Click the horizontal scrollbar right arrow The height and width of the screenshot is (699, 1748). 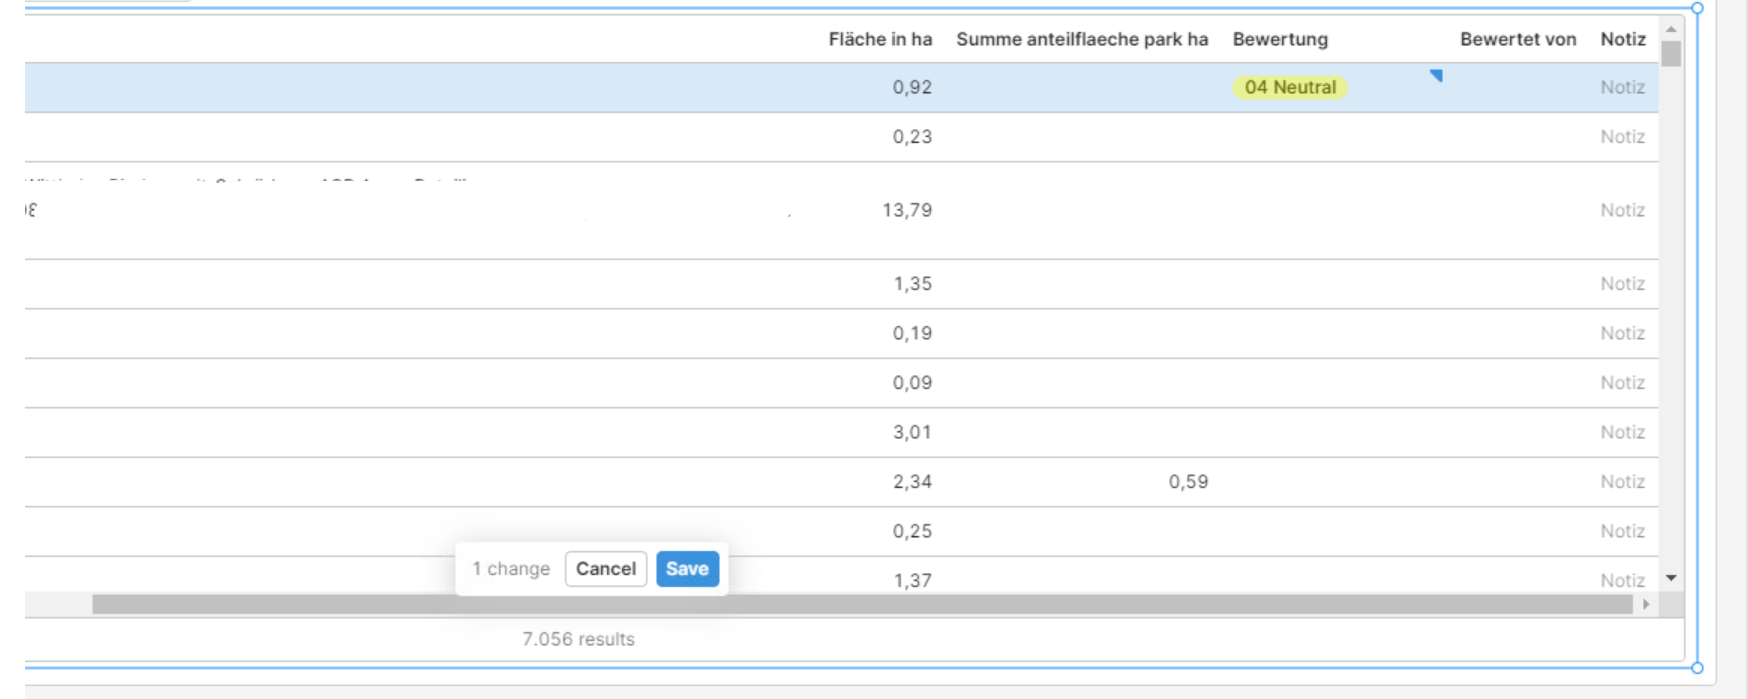click(x=1646, y=604)
